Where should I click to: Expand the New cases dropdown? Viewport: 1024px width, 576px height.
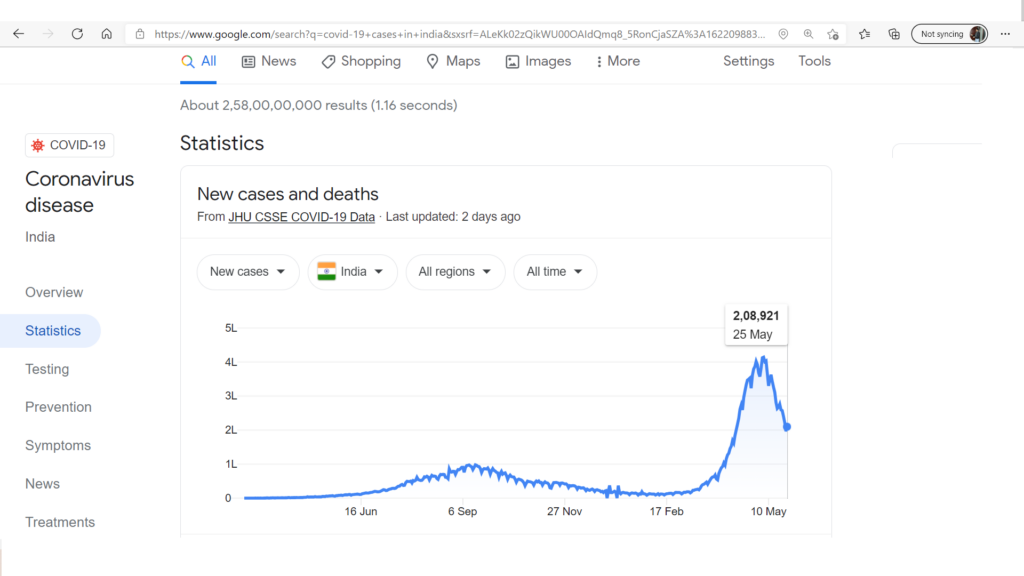248,272
